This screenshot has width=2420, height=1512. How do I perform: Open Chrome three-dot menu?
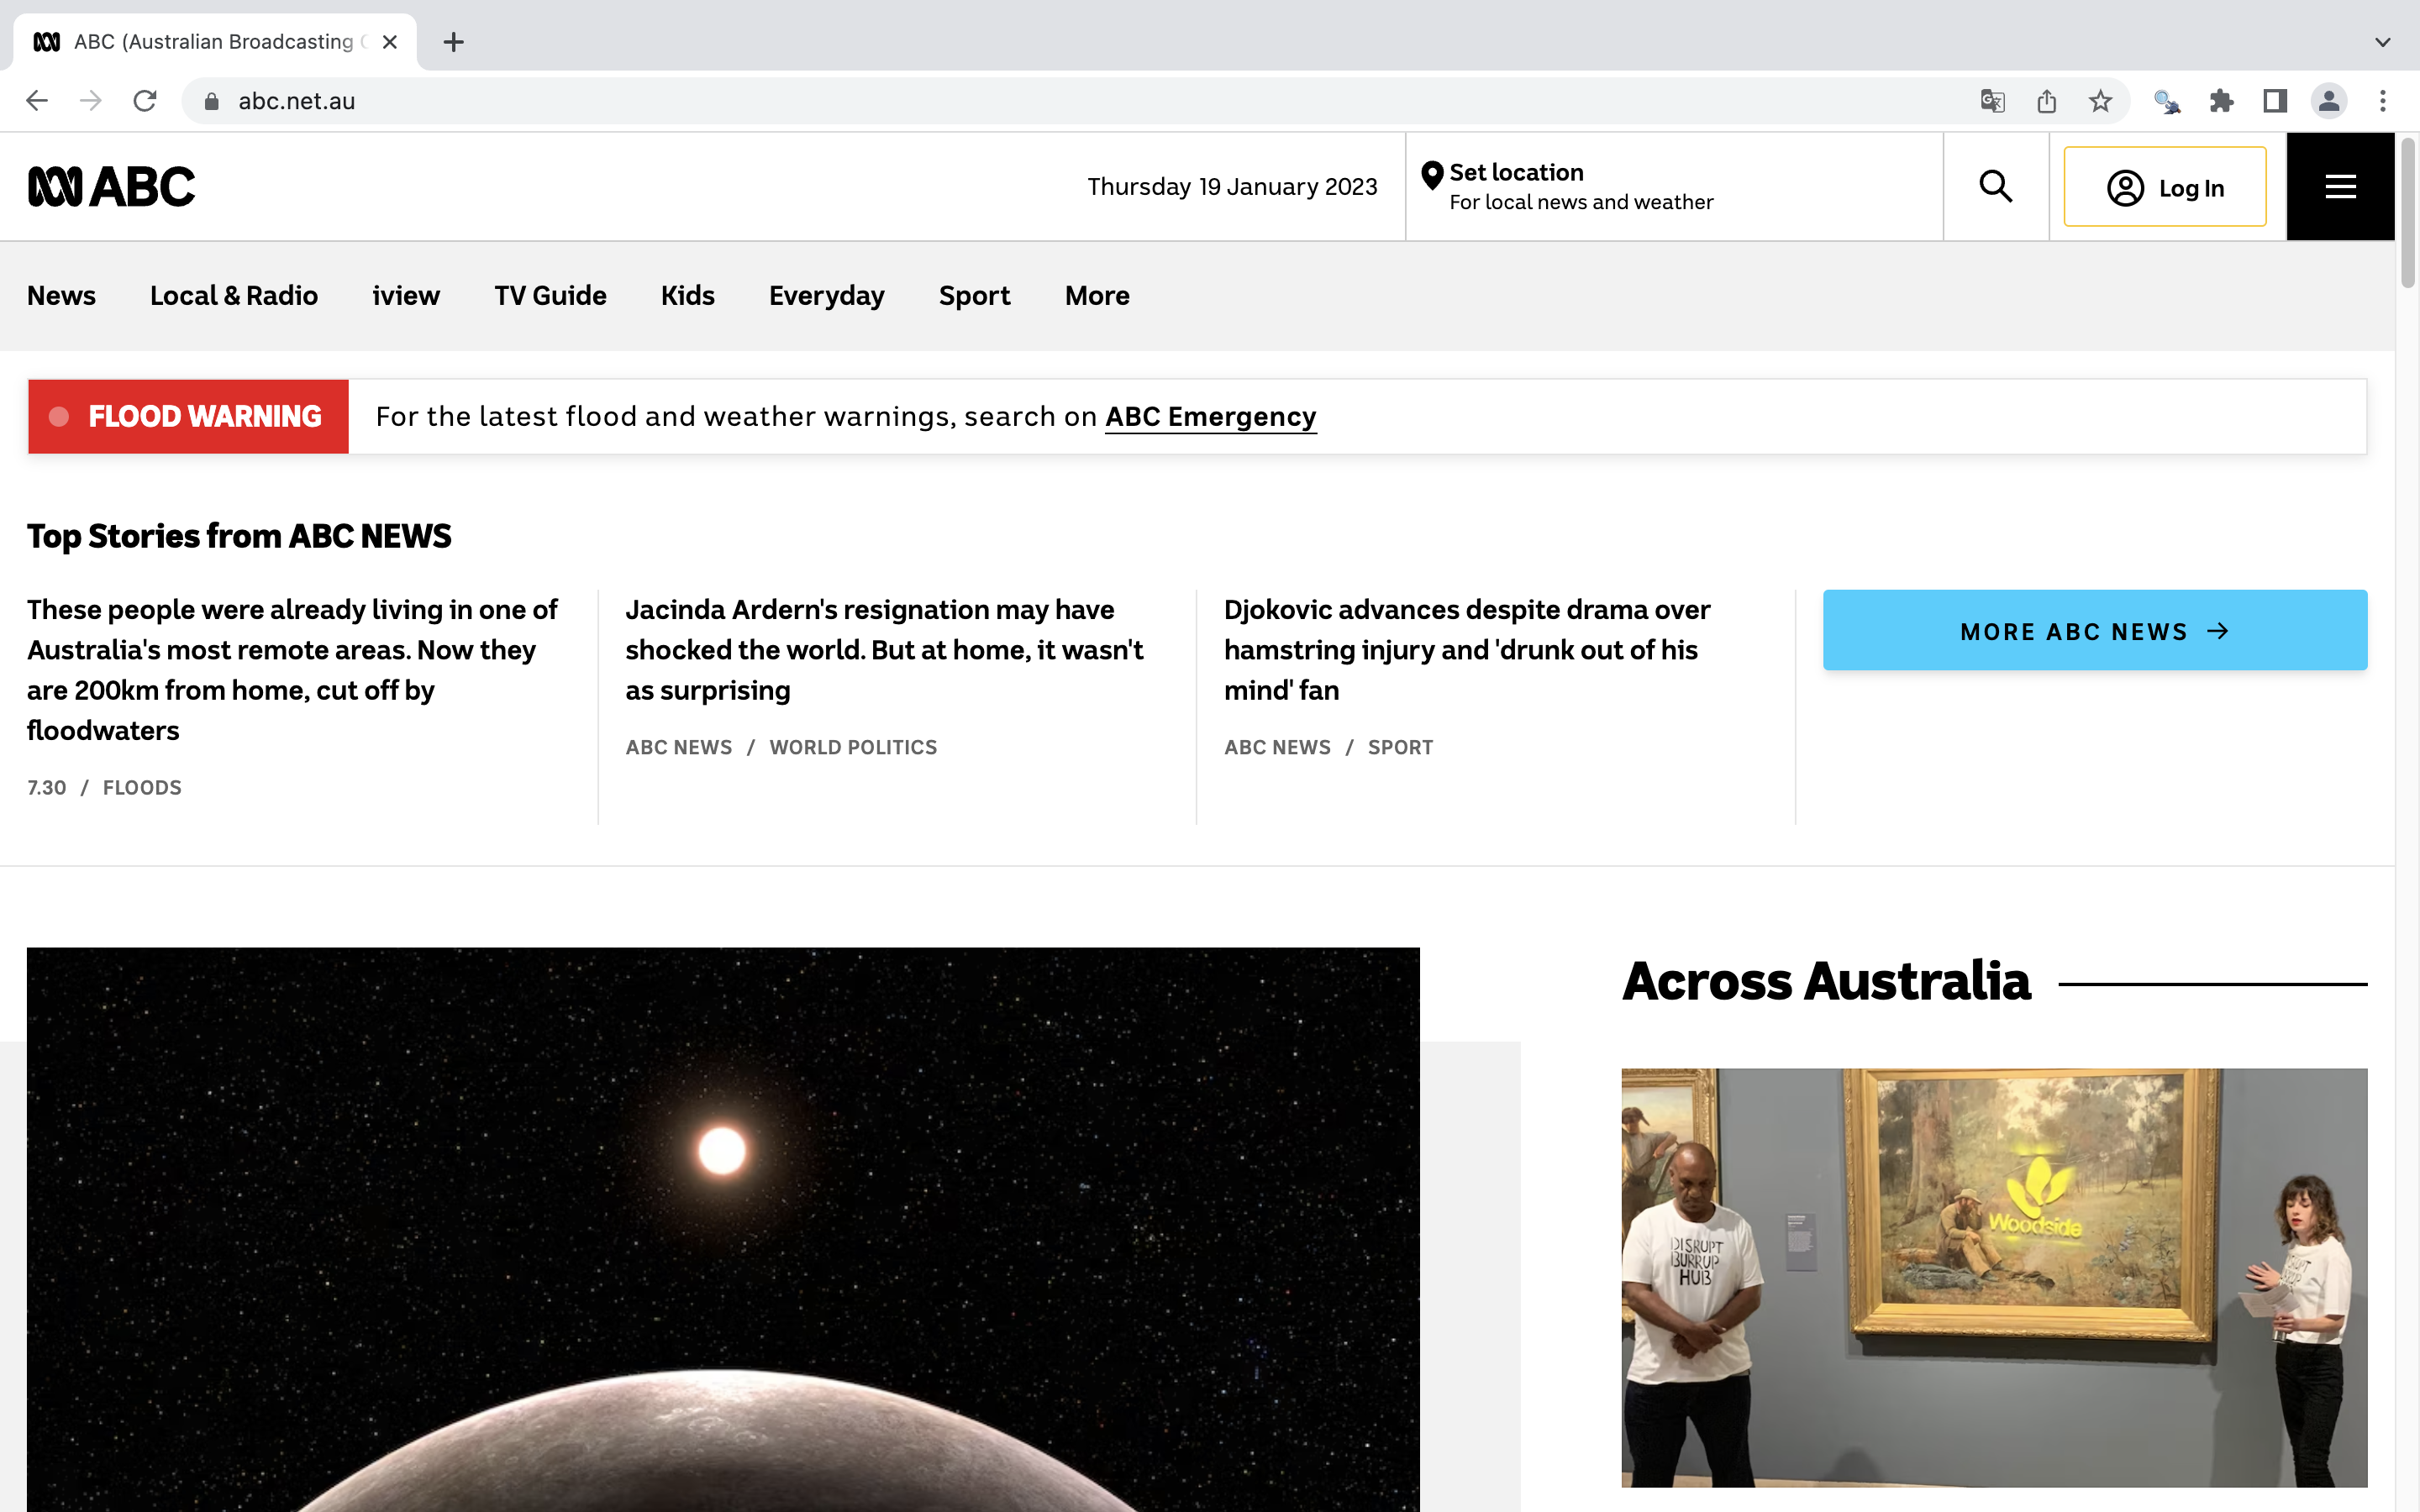2383,101
